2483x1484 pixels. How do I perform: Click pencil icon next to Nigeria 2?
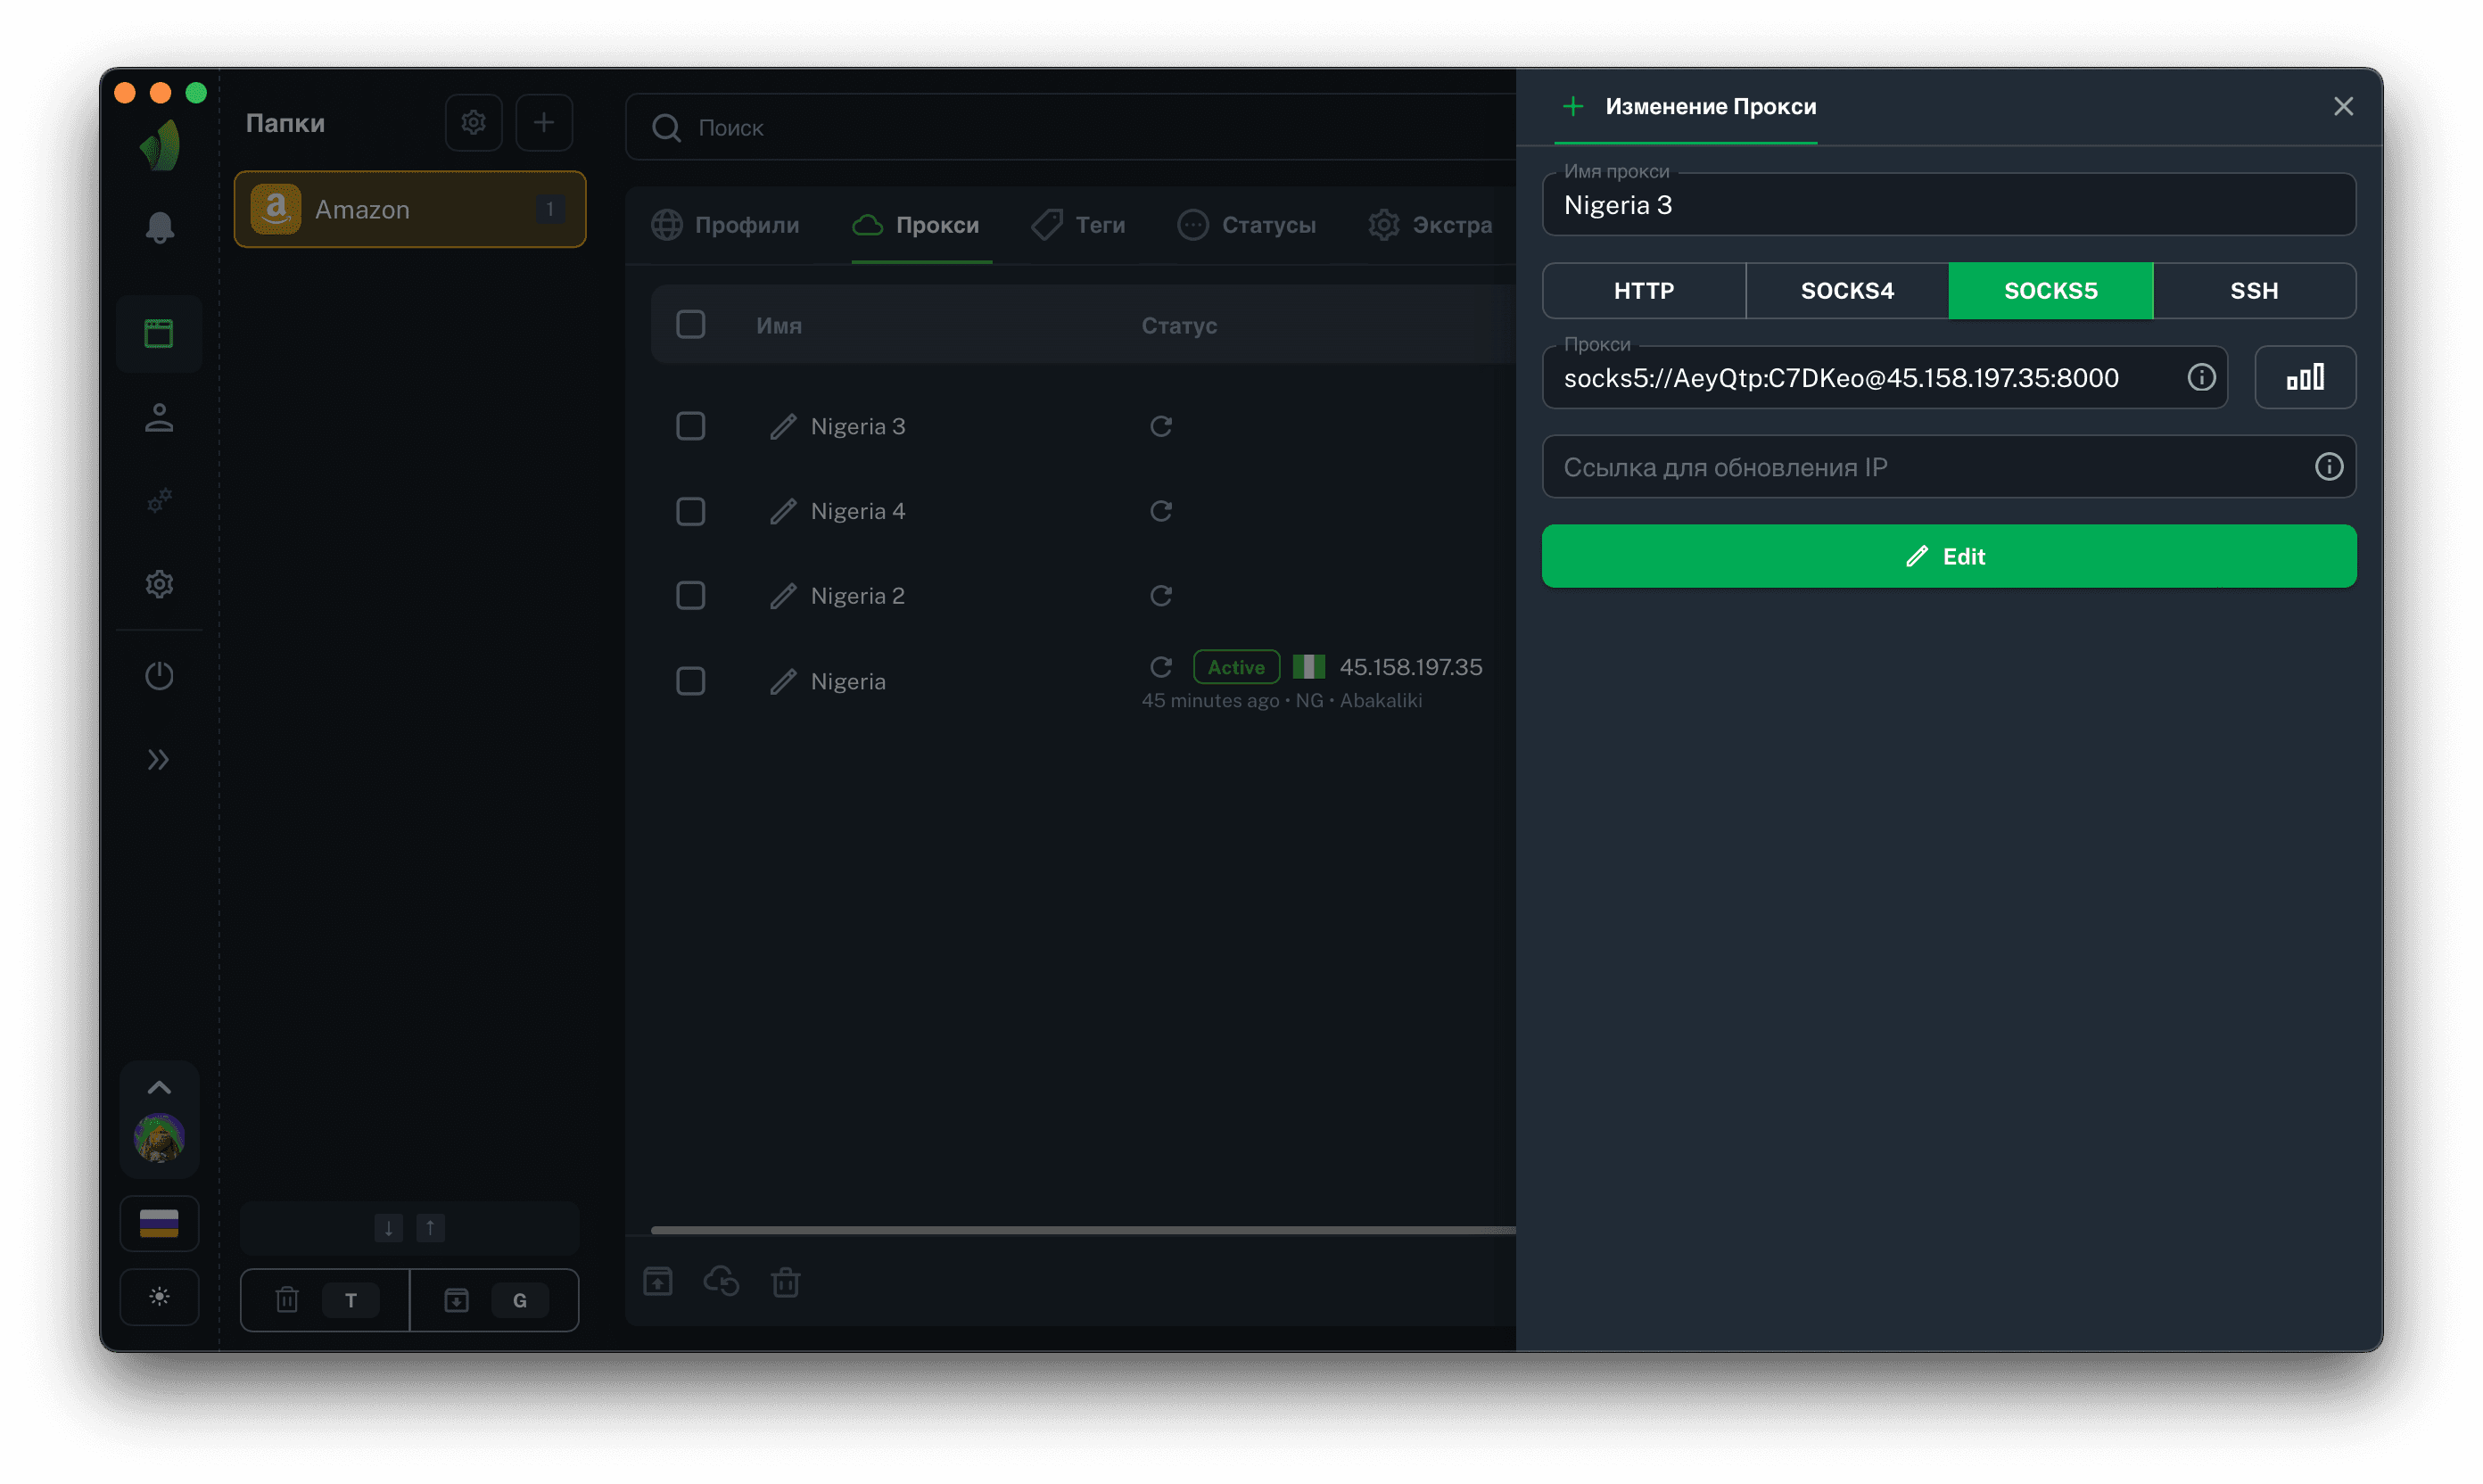783,596
